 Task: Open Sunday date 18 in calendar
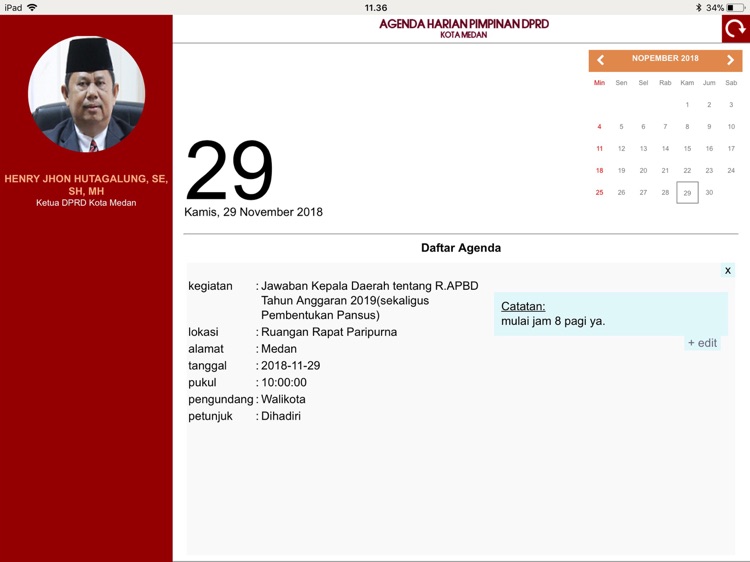coord(599,171)
